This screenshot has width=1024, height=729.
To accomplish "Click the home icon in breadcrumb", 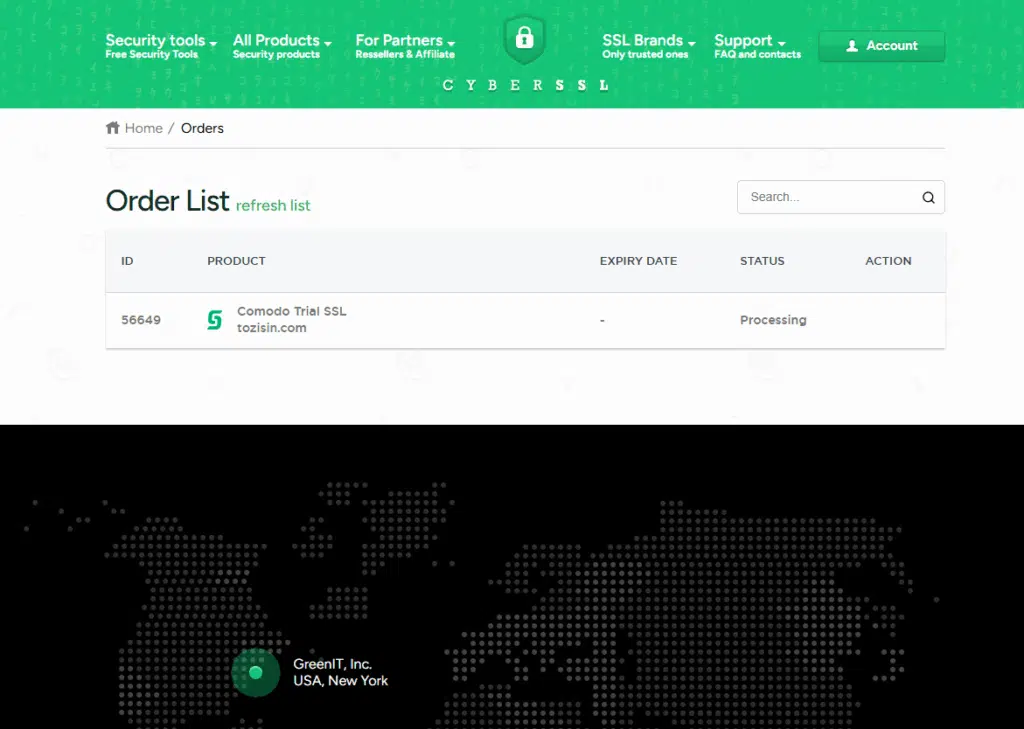I will click(113, 127).
